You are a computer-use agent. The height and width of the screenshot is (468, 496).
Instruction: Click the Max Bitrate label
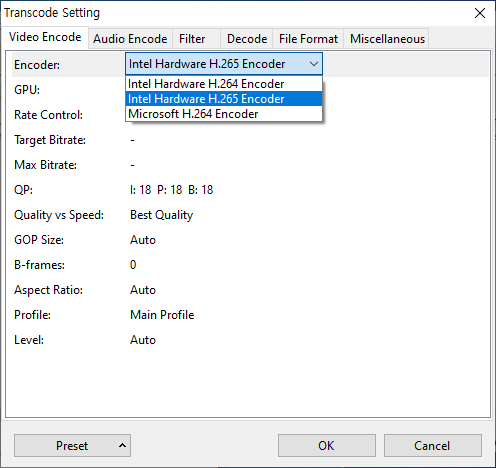[x=45, y=165]
